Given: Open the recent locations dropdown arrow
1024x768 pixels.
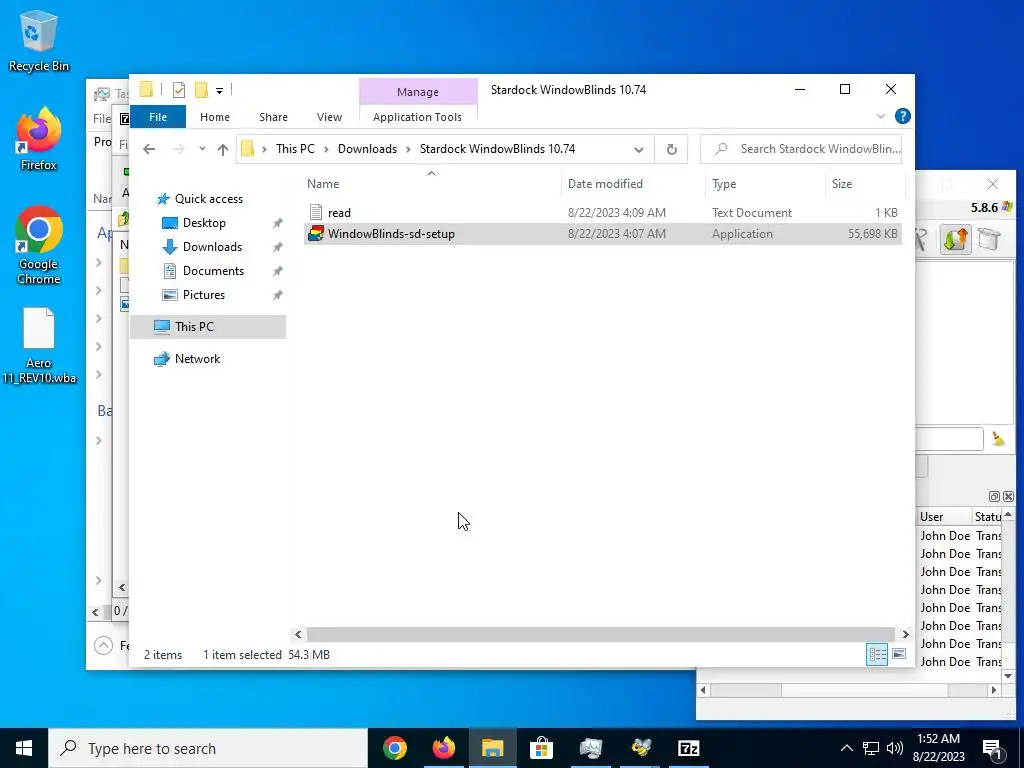Looking at the screenshot, I should [x=202, y=149].
